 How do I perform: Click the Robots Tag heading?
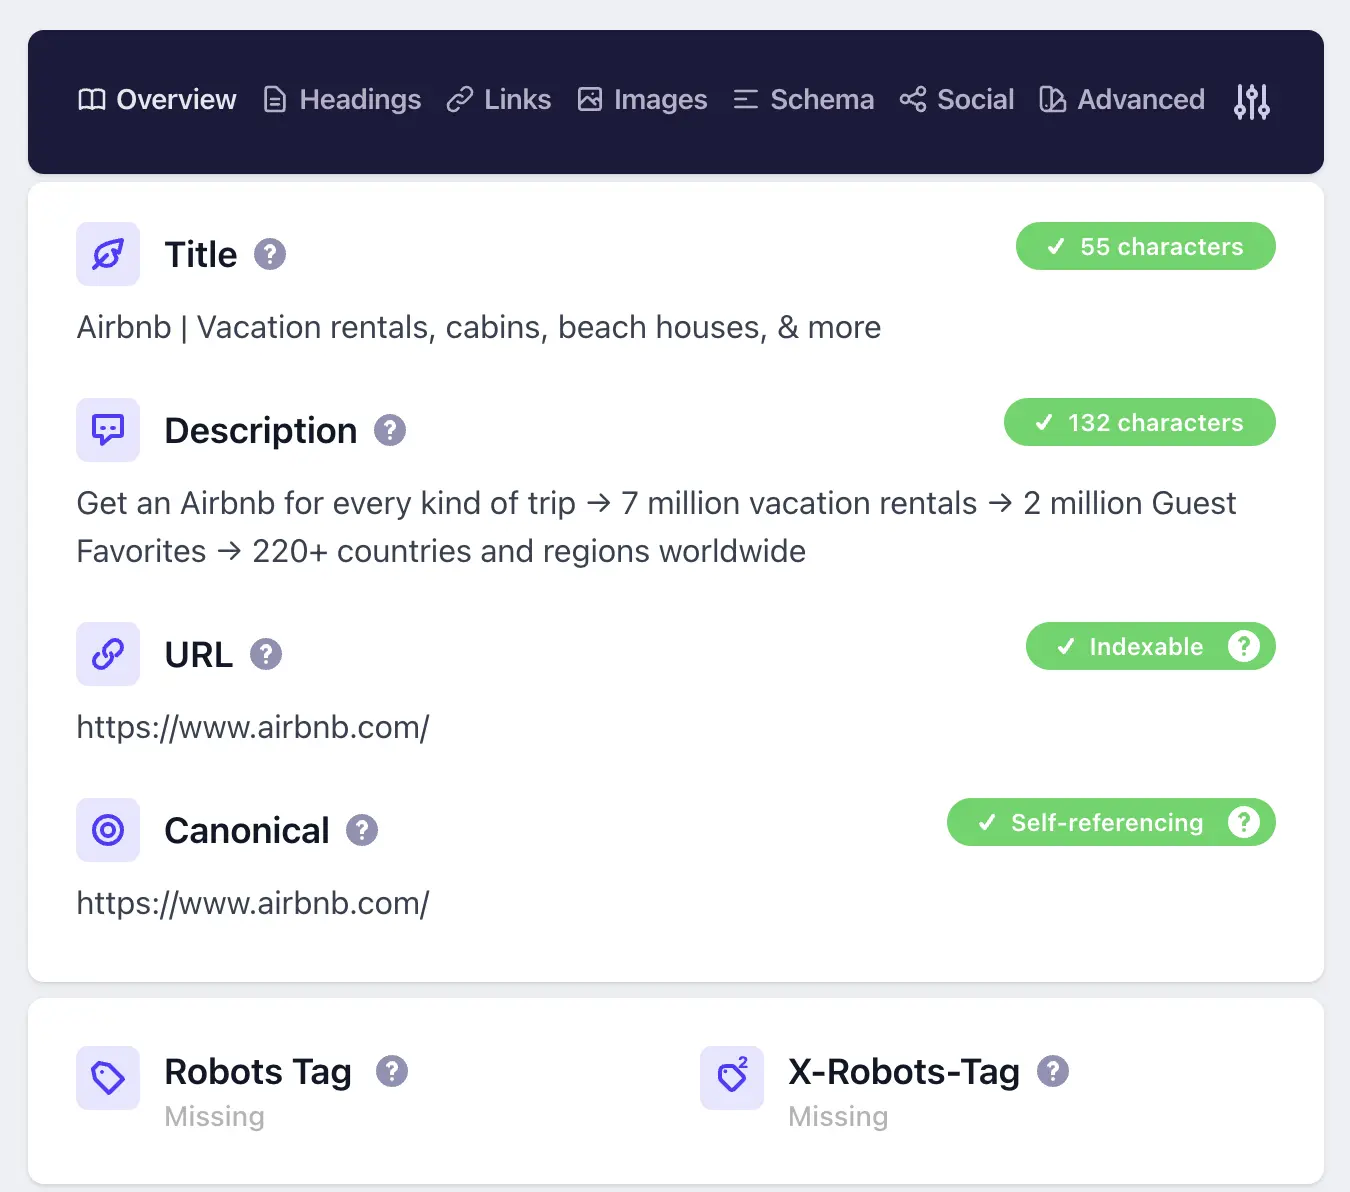click(258, 1071)
